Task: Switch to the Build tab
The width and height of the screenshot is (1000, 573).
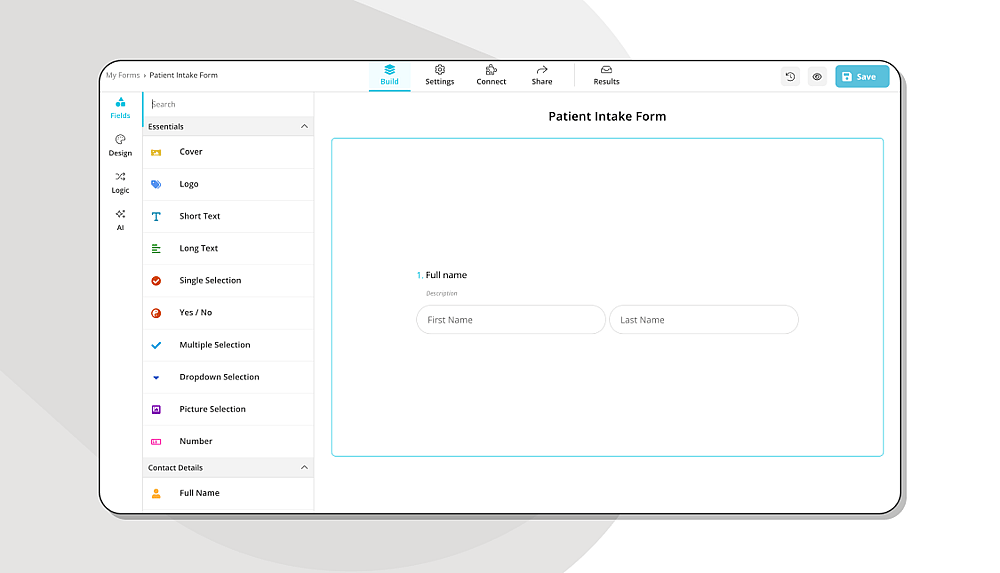Action: 389,75
